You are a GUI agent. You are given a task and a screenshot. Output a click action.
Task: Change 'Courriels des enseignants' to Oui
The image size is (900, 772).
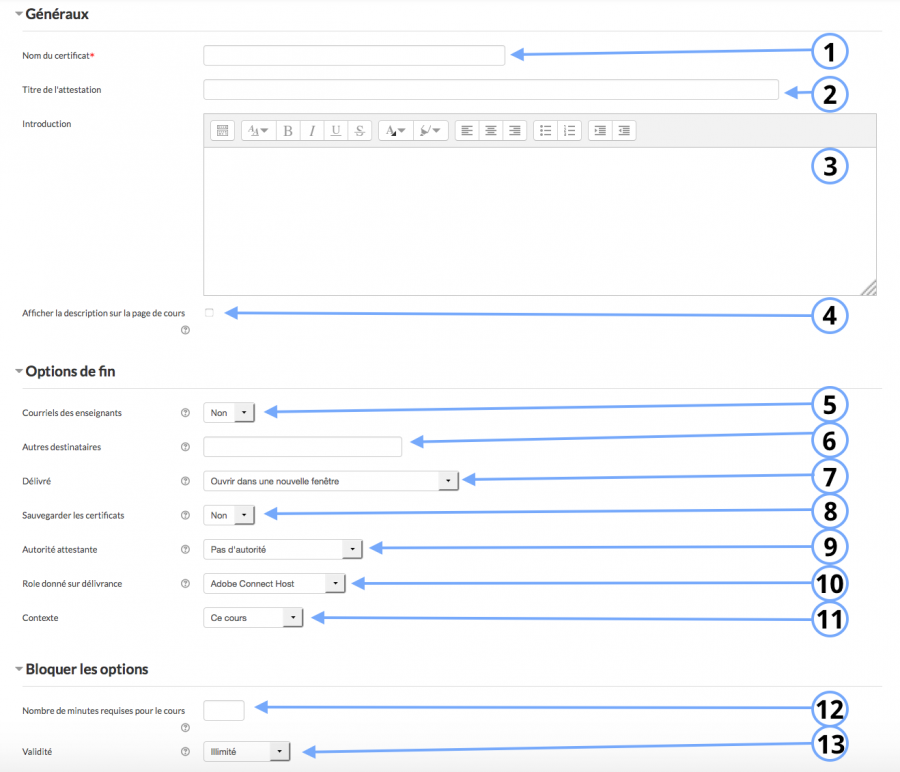tap(228, 411)
